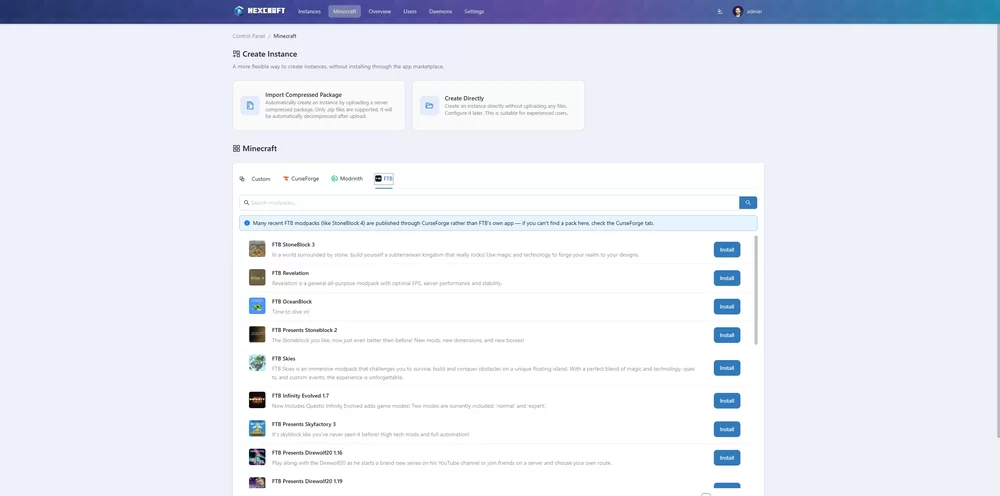Viewport: 1000px width, 496px height.
Task: Click the 'Time to dive in!' description
Action: 291,312
